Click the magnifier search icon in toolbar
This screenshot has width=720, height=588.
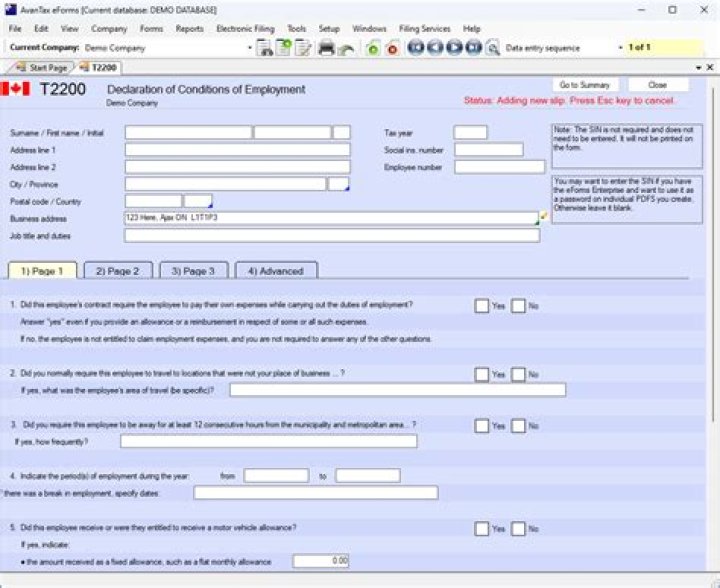point(494,48)
